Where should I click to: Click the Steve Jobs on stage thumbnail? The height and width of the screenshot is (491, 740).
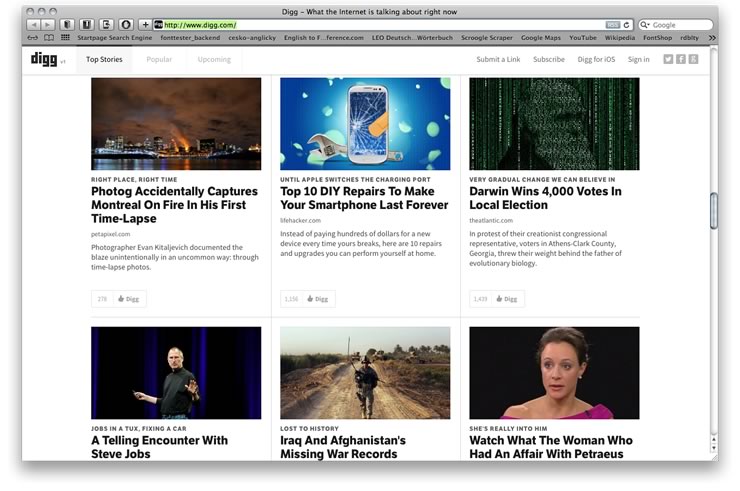176,373
